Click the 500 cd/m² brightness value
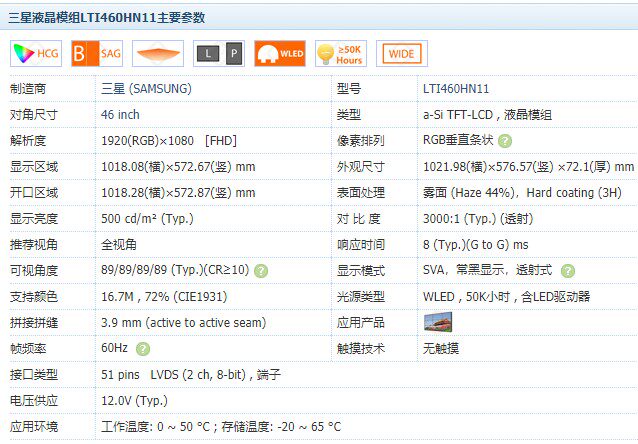The width and height of the screenshot is (638, 444). [x=147, y=219]
